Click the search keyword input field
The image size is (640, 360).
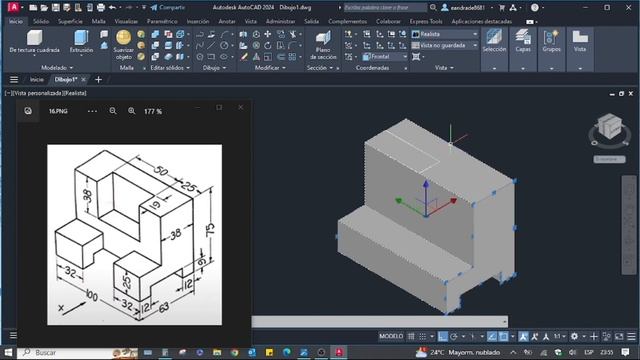coord(385,7)
